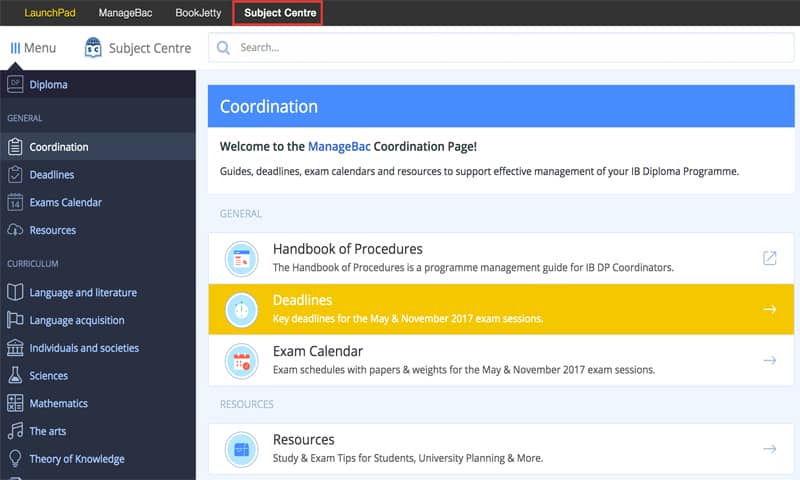The image size is (800, 480).
Task: Select the Subject Centre top tab
Action: [278, 13]
